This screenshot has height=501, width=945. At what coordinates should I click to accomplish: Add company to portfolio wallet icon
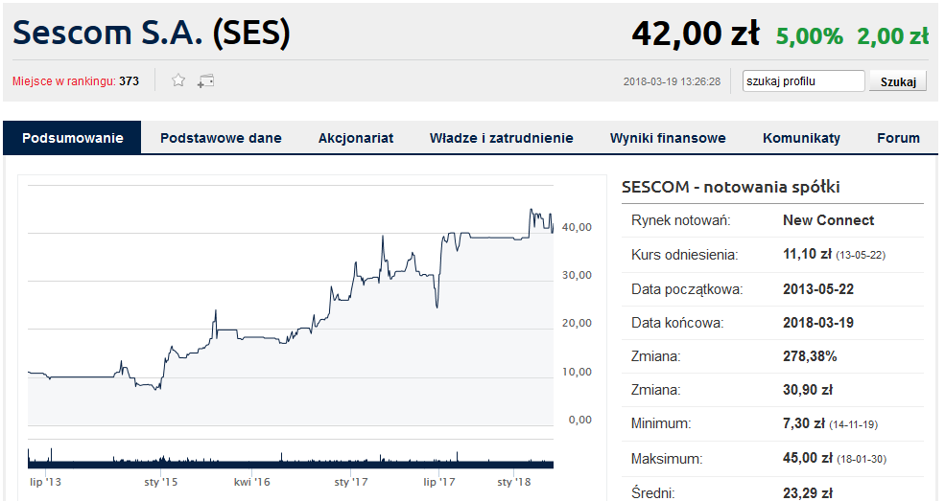pos(206,81)
